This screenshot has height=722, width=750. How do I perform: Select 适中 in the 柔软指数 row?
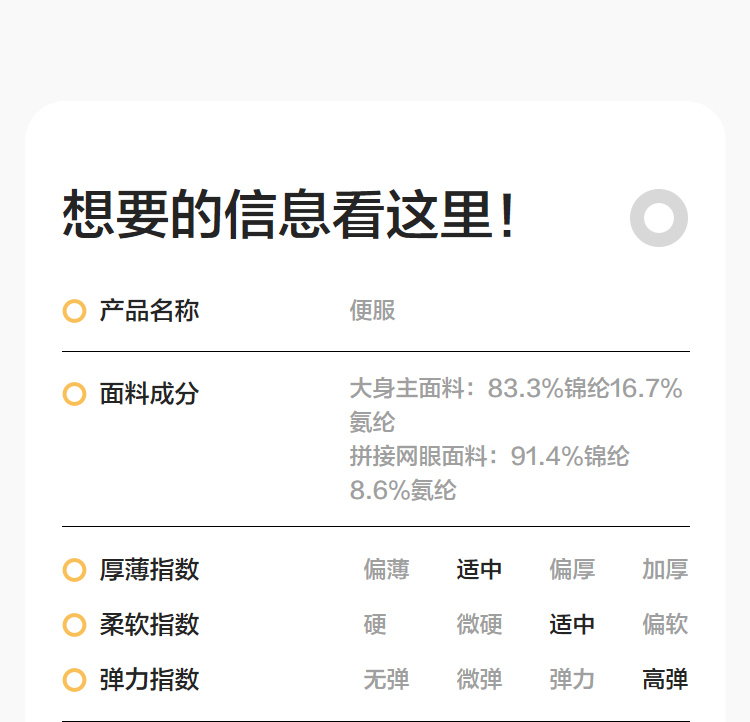[572, 625]
